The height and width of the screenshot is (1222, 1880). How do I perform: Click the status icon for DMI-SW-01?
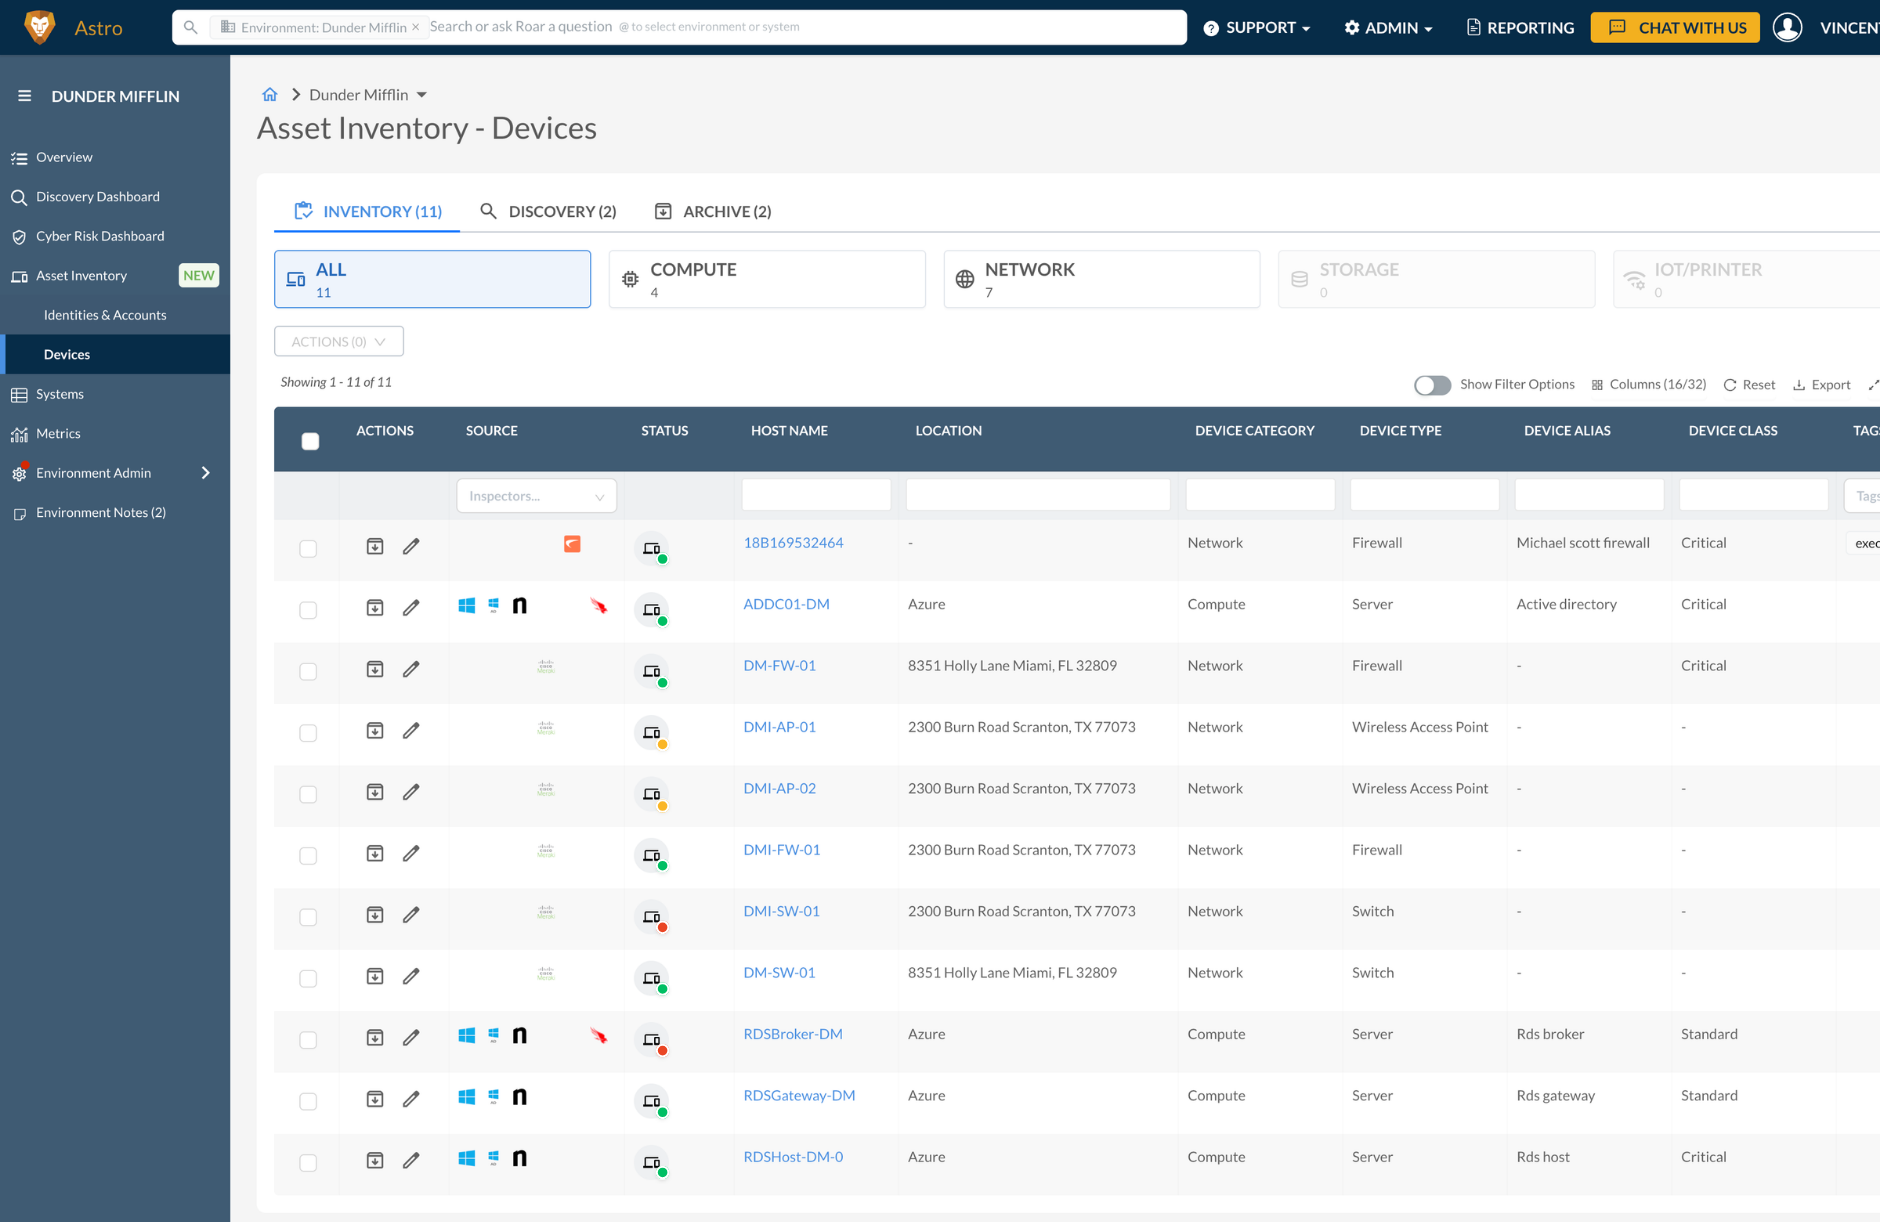pos(653,917)
